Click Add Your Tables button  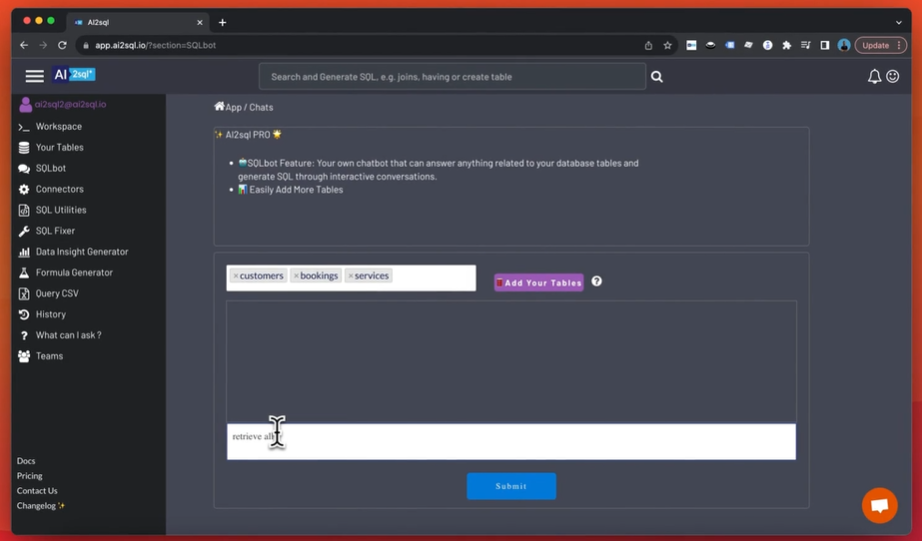click(x=539, y=282)
